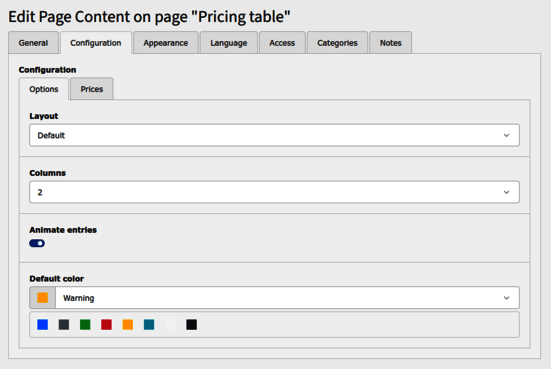551x369 pixels.
Task: Select the light white color swatch
Action: (170, 324)
